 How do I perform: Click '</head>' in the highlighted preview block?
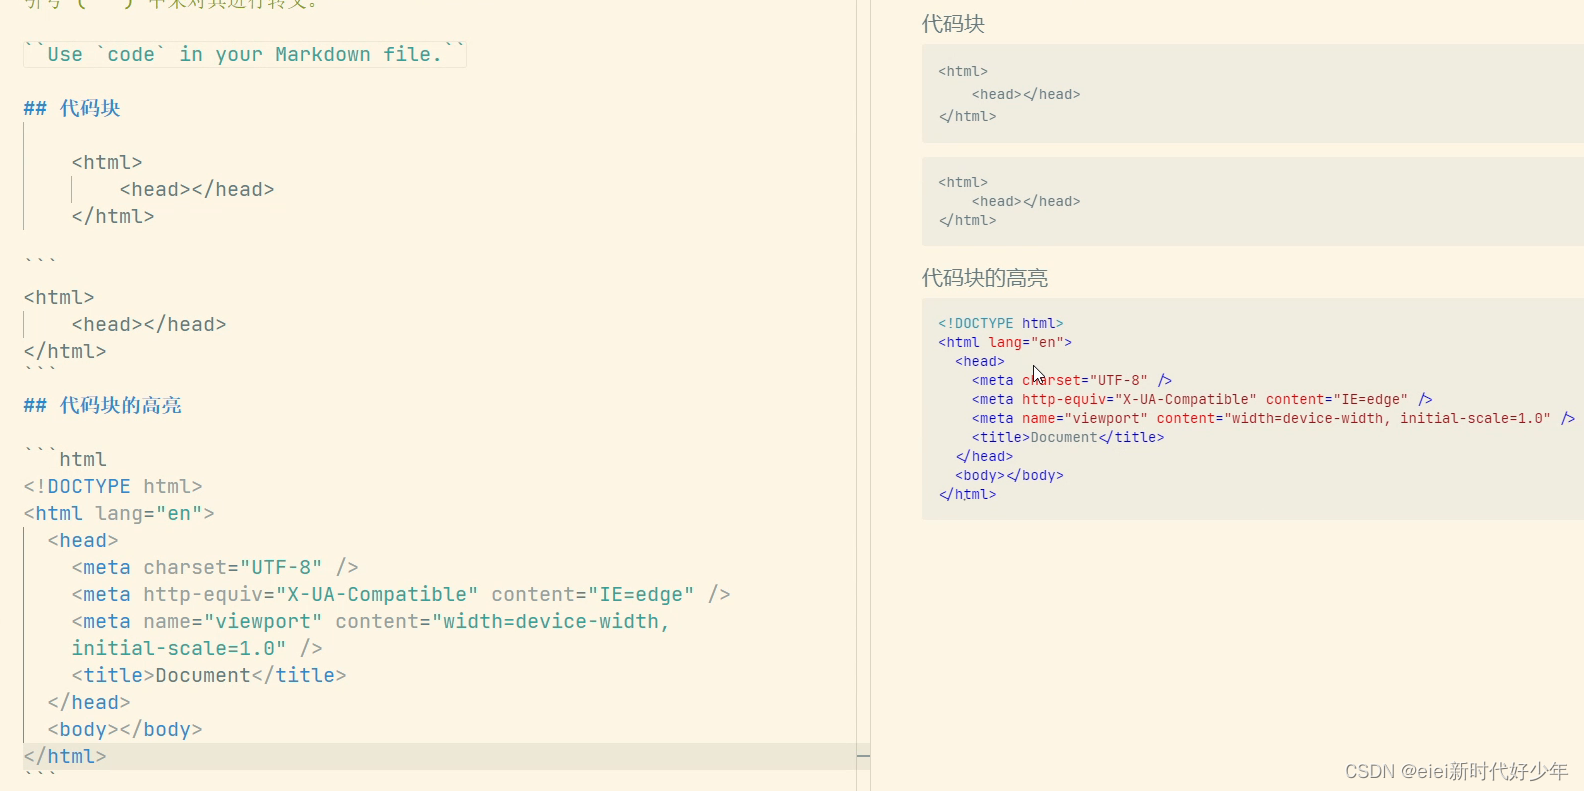tap(984, 456)
